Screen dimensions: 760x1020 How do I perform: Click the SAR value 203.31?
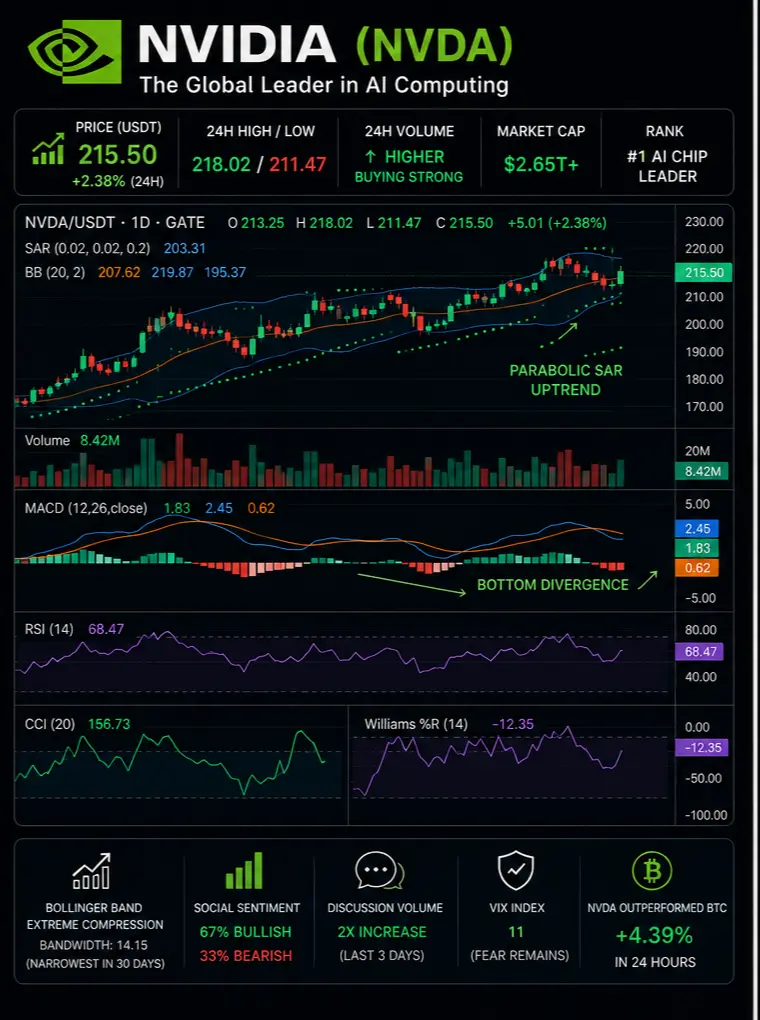click(185, 248)
